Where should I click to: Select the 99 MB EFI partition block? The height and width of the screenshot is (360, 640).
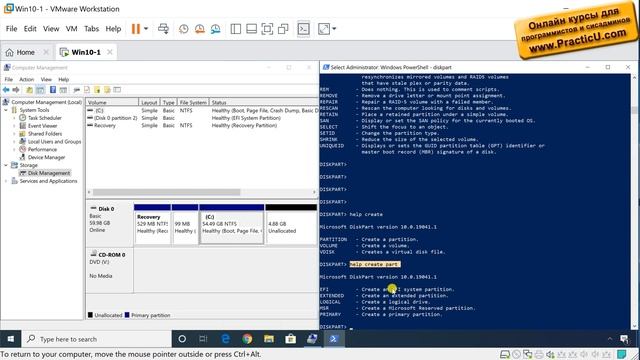tap(185, 224)
